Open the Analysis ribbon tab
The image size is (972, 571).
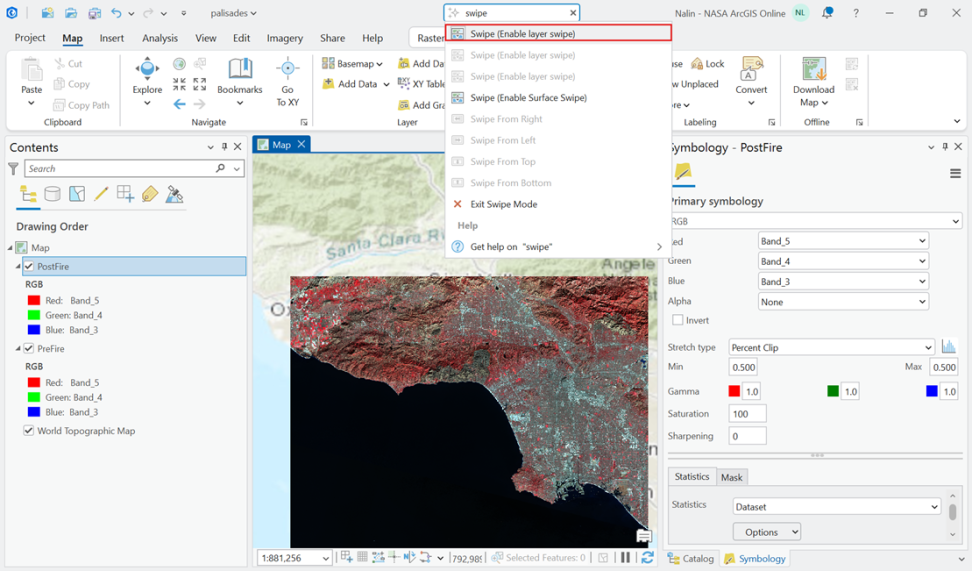(160, 38)
